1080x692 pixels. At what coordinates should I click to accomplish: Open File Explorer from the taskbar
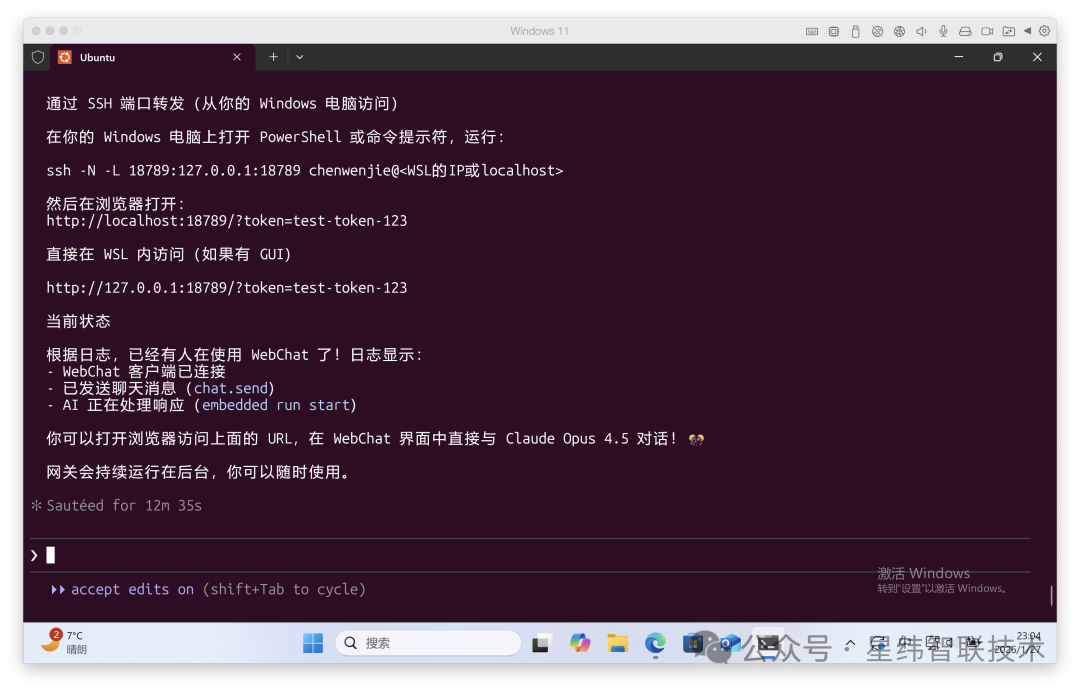click(617, 643)
